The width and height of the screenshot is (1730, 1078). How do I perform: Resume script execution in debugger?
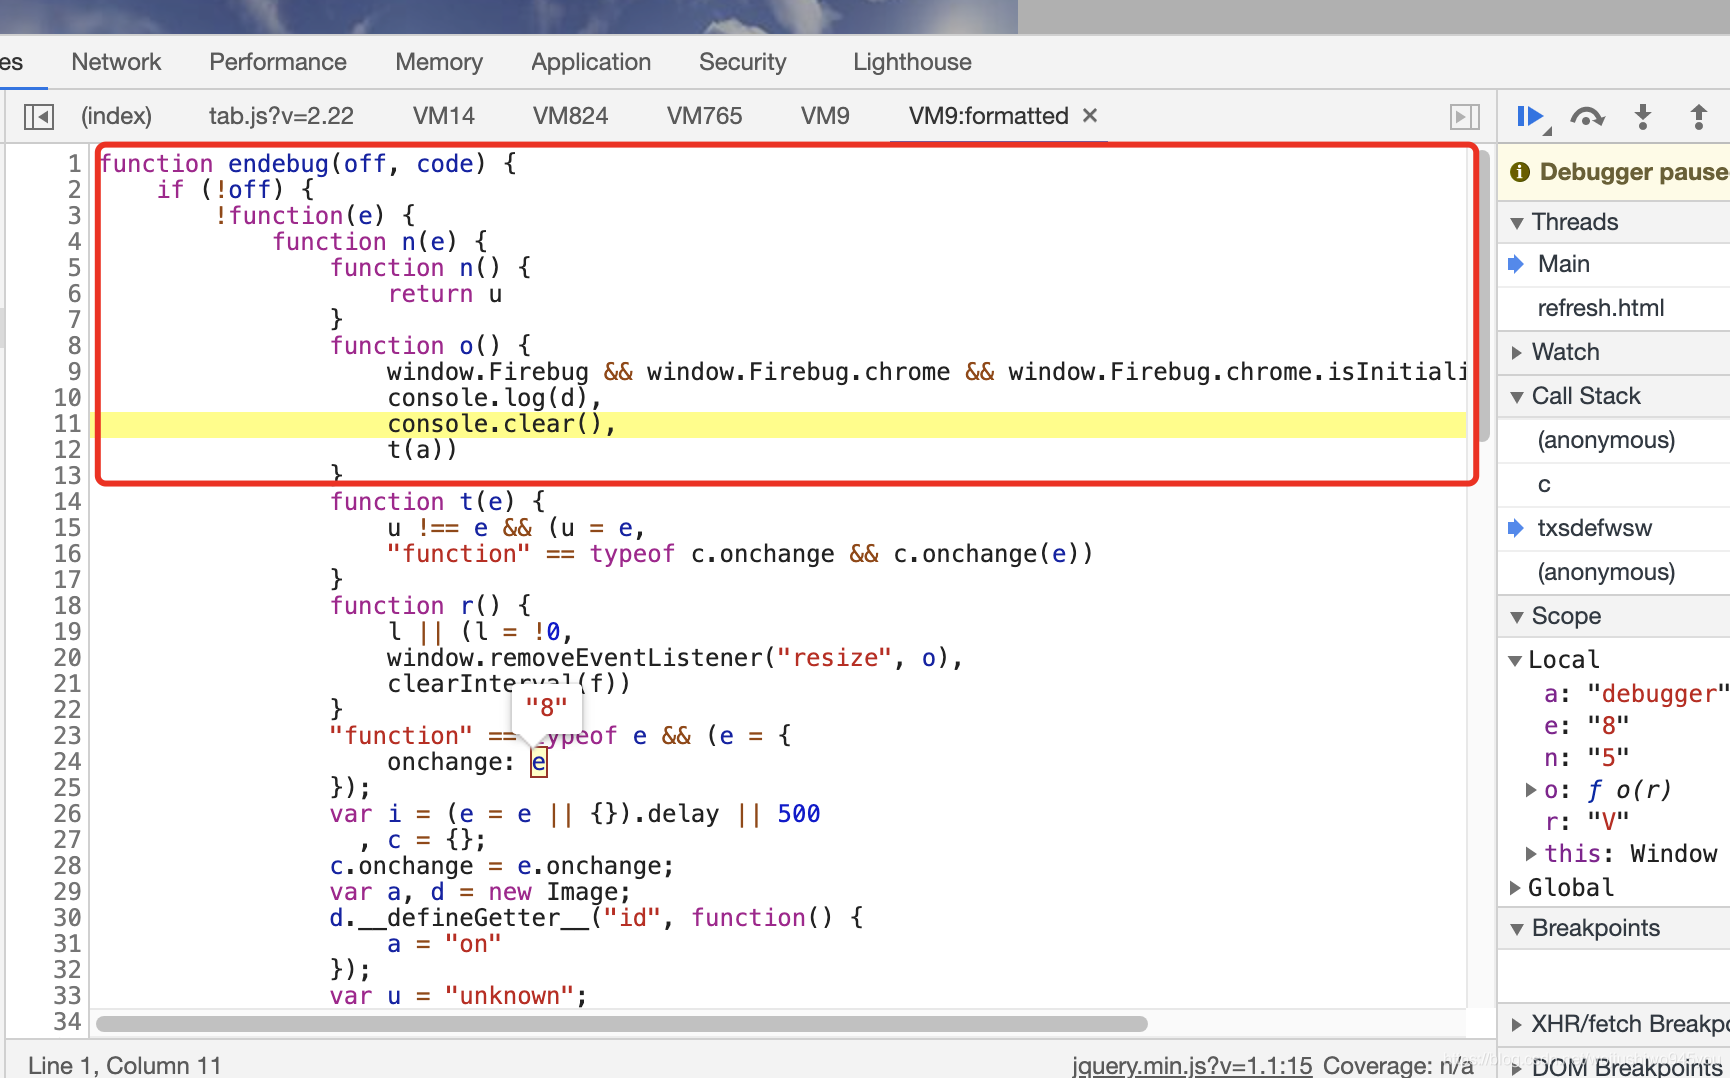click(1530, 117)
